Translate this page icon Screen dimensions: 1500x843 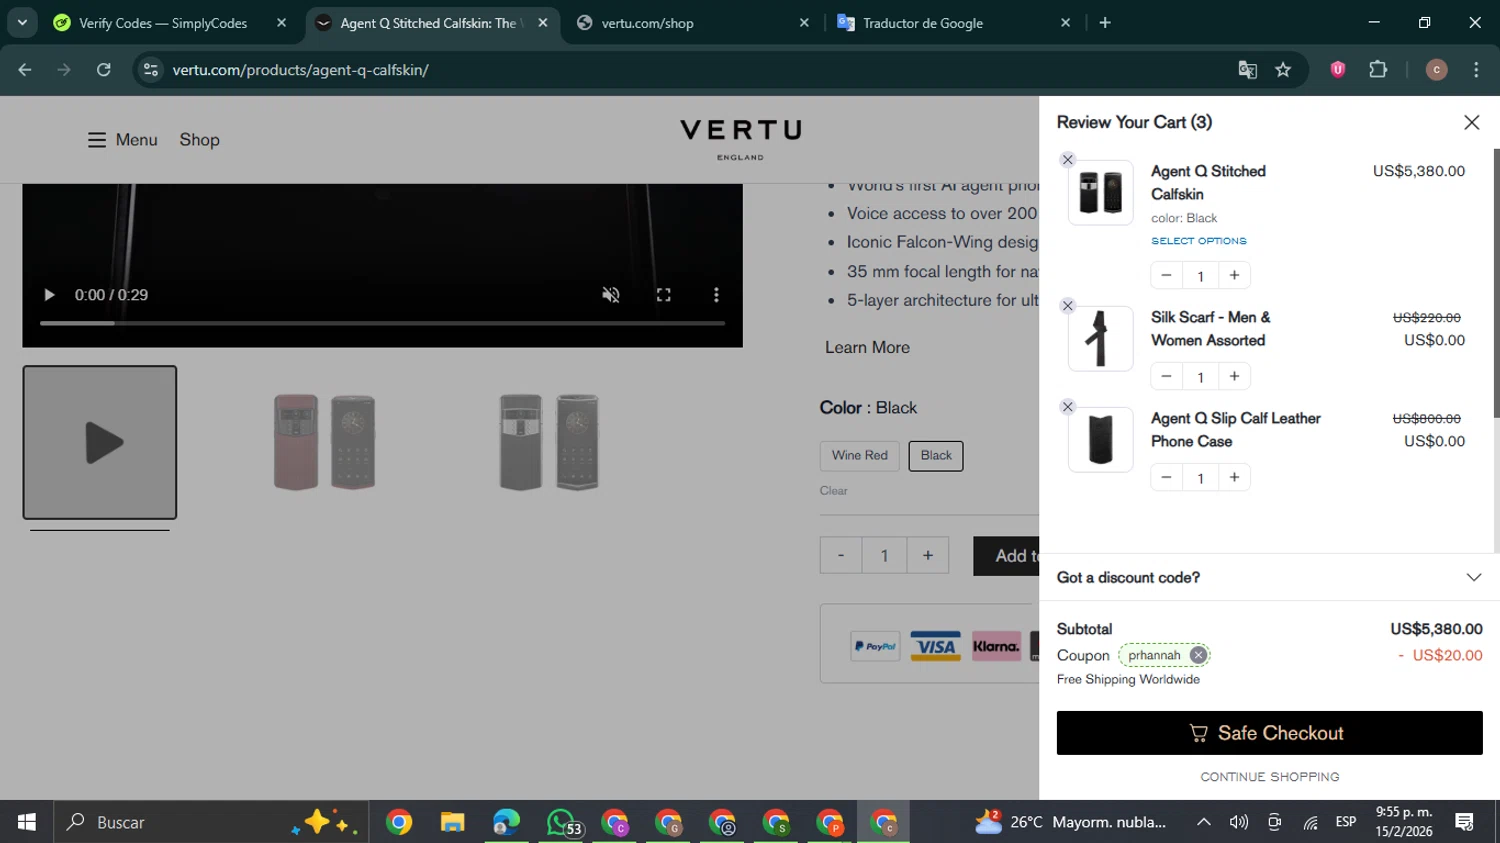coord(1247,69)
